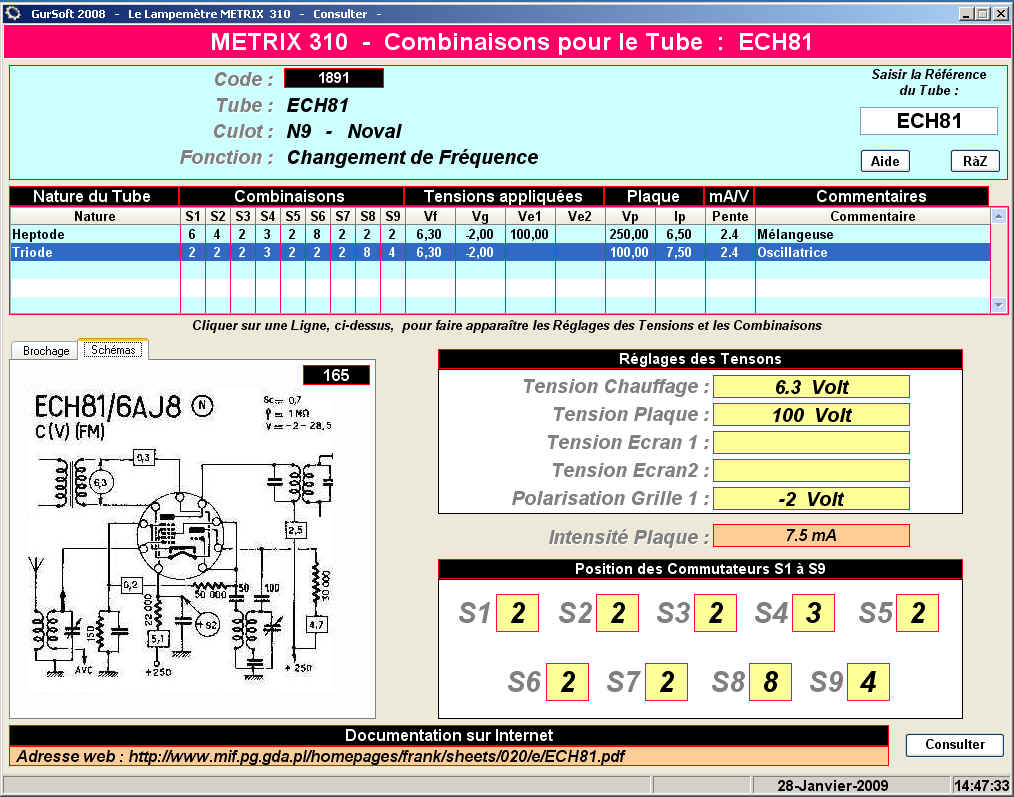Image resolution: width=1014 pixels, height=797 pixels.
Task: Click the empty Tension Ecran 1 field
Action: pos(811,442)
